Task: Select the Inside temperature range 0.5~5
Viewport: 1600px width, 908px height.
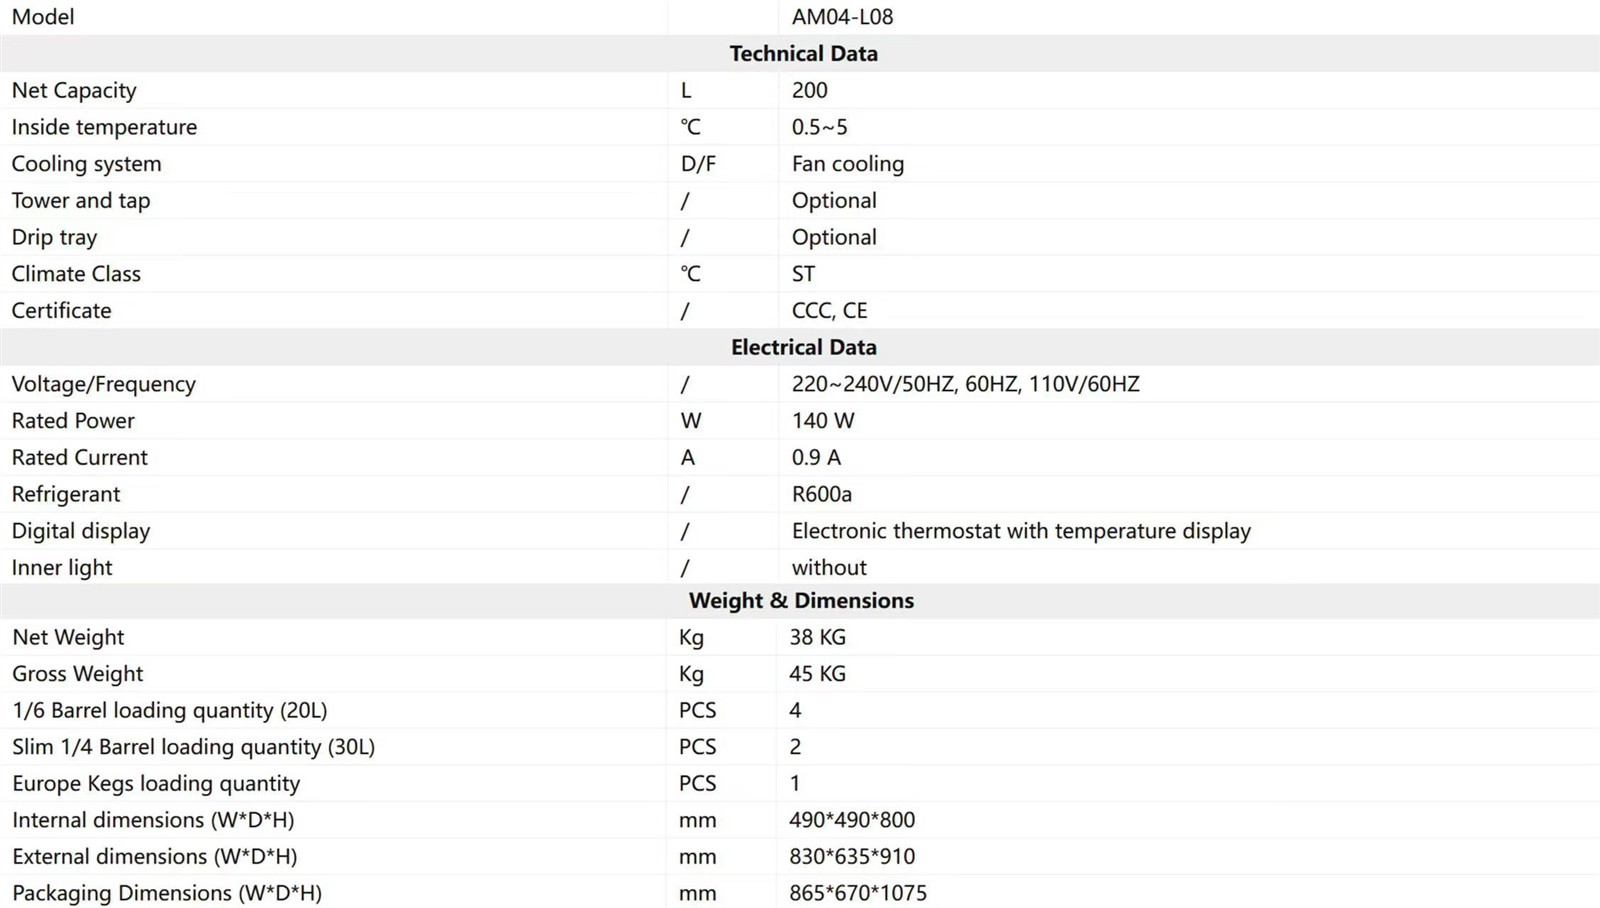Action: click(819, 127)
